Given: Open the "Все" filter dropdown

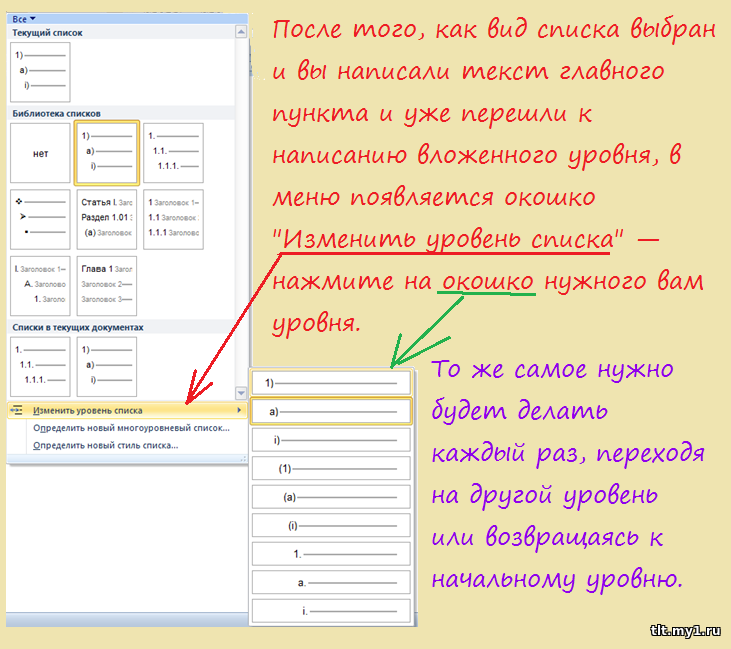Looking at the screenshot, I should pos(24,18).
